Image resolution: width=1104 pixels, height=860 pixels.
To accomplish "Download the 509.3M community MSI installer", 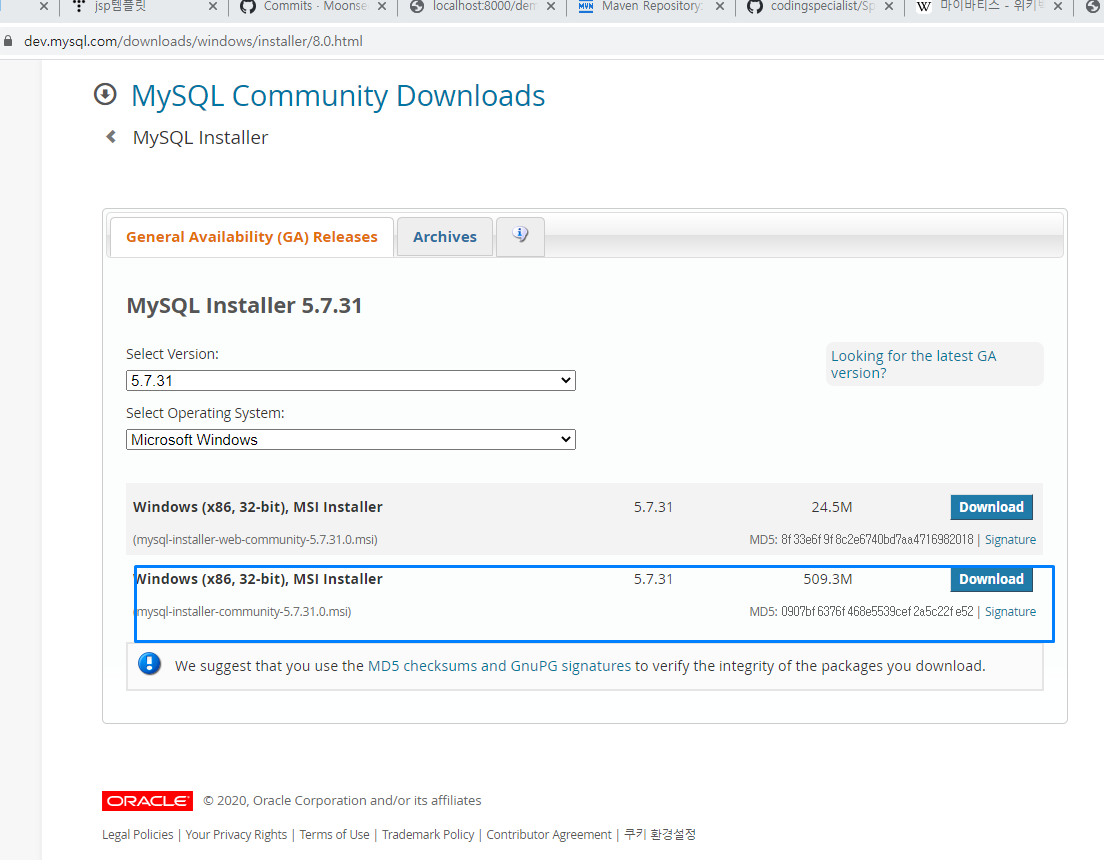I will pyautogui.click(x=991, y=579).
